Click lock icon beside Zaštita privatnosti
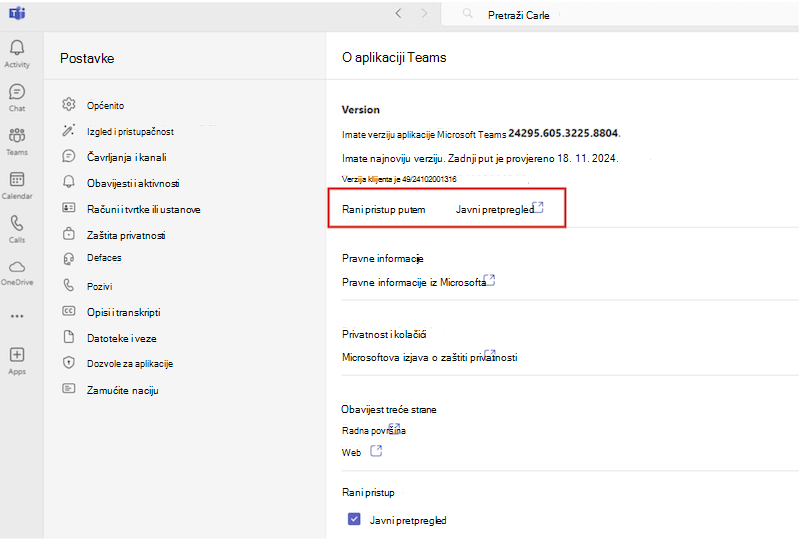Viewport: 800px width, 543px height. [x=69, y=234]
